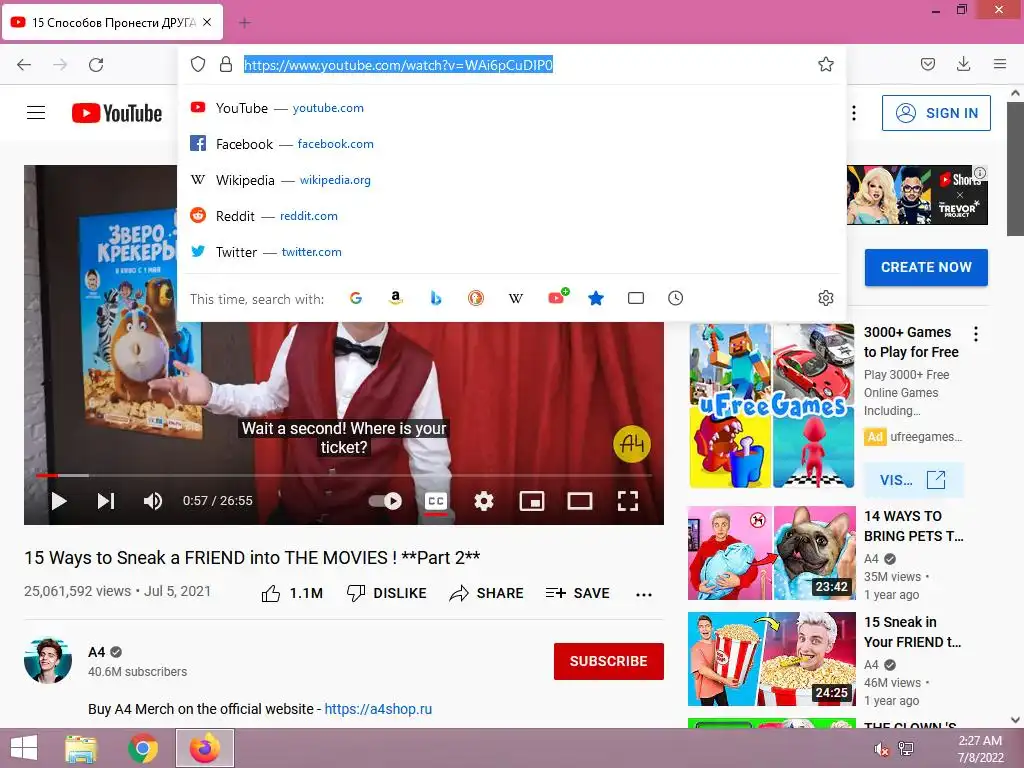The height and width of the screenshot is (768, 1024).
Task: Click the muted speaker tray icon
Action: pyautogui.click(x=881, y=748)
